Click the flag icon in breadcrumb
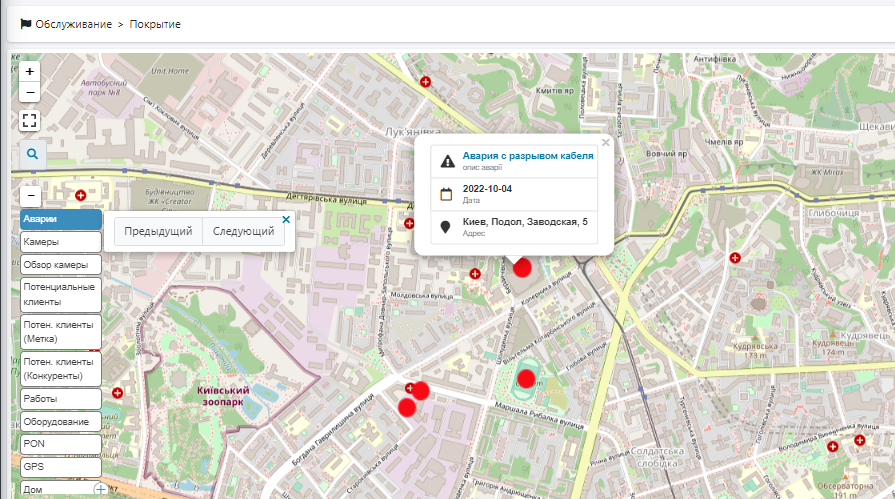This screenshot has height=499, width=895. coord(26,23)
